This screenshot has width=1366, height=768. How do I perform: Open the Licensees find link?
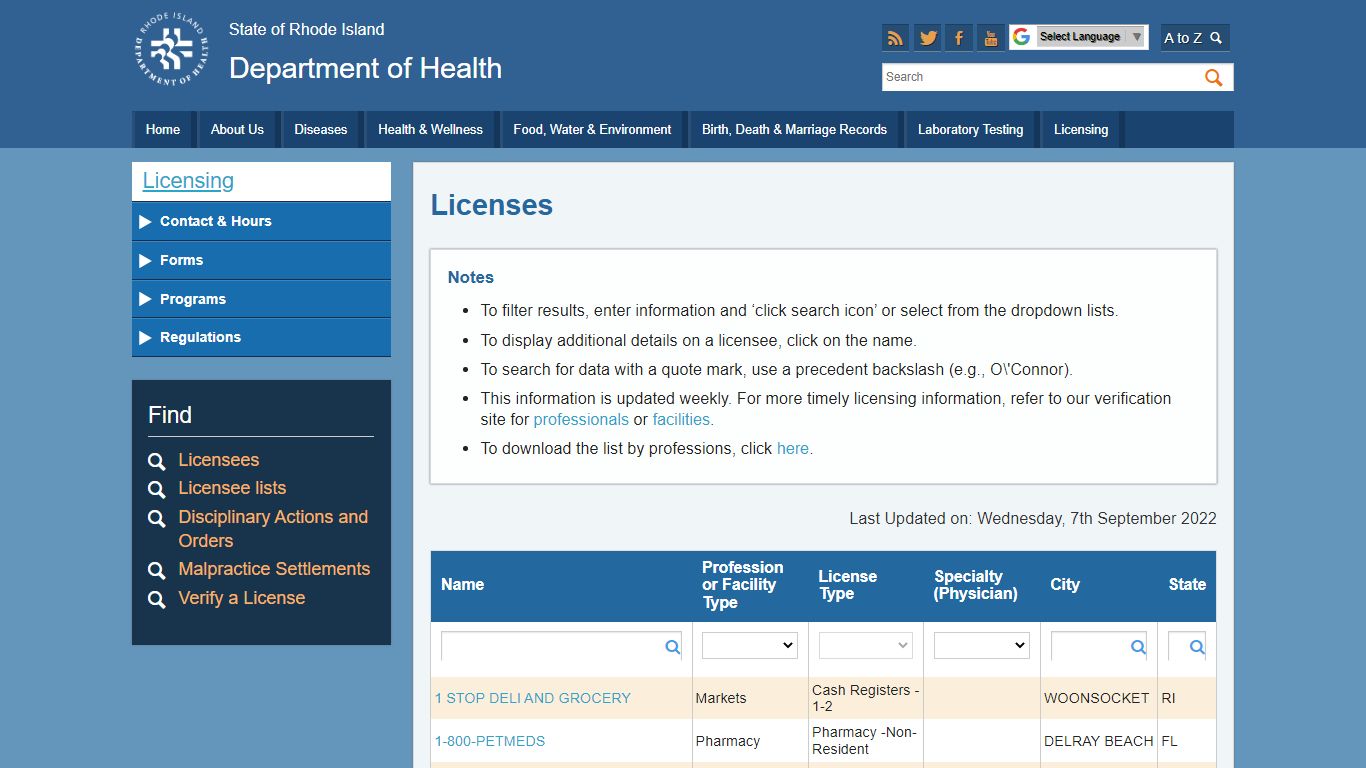tap(219, 460)
